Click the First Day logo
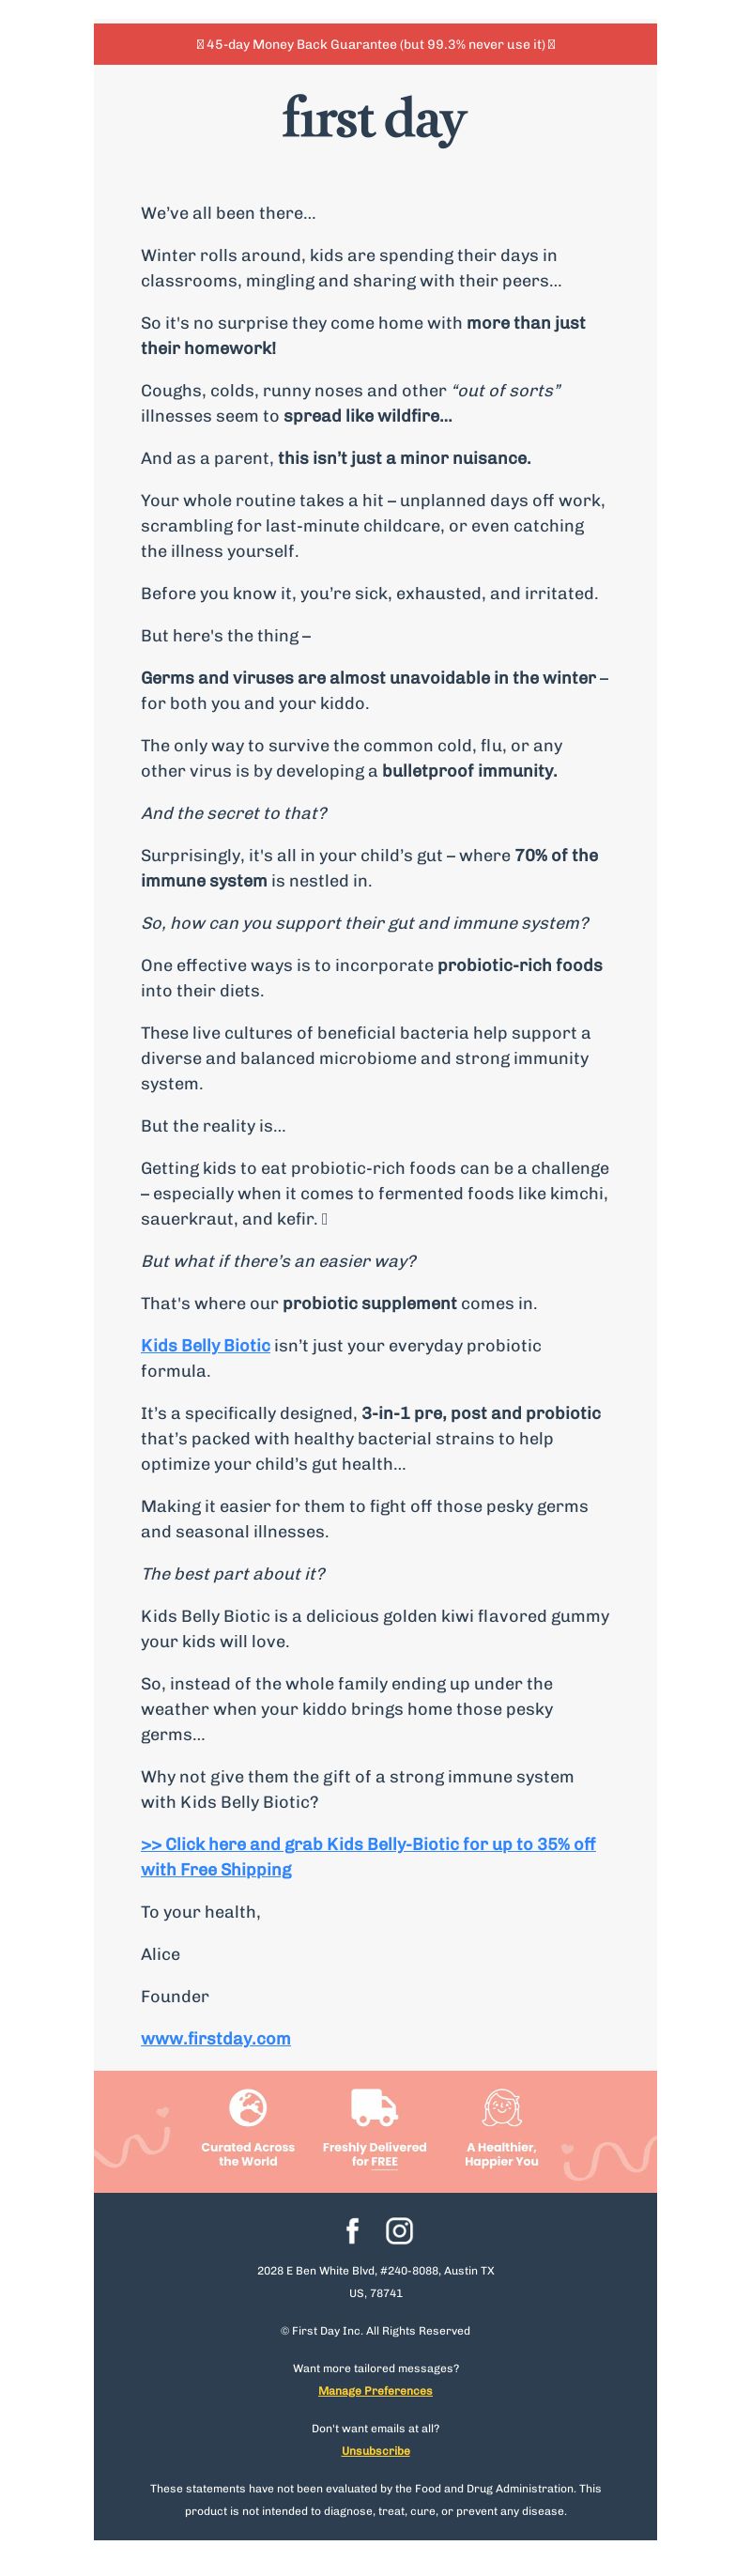 pos(375,120)
